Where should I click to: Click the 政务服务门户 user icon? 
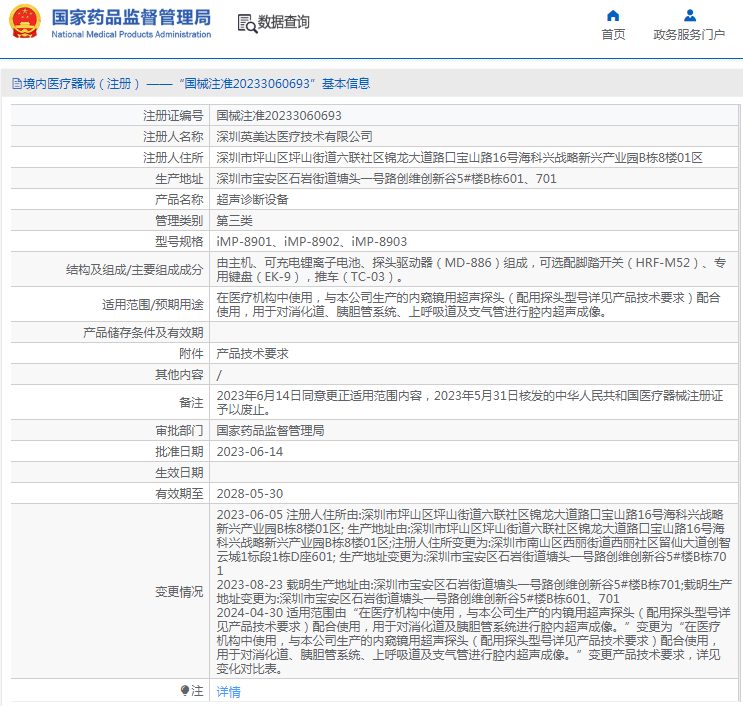689,16
